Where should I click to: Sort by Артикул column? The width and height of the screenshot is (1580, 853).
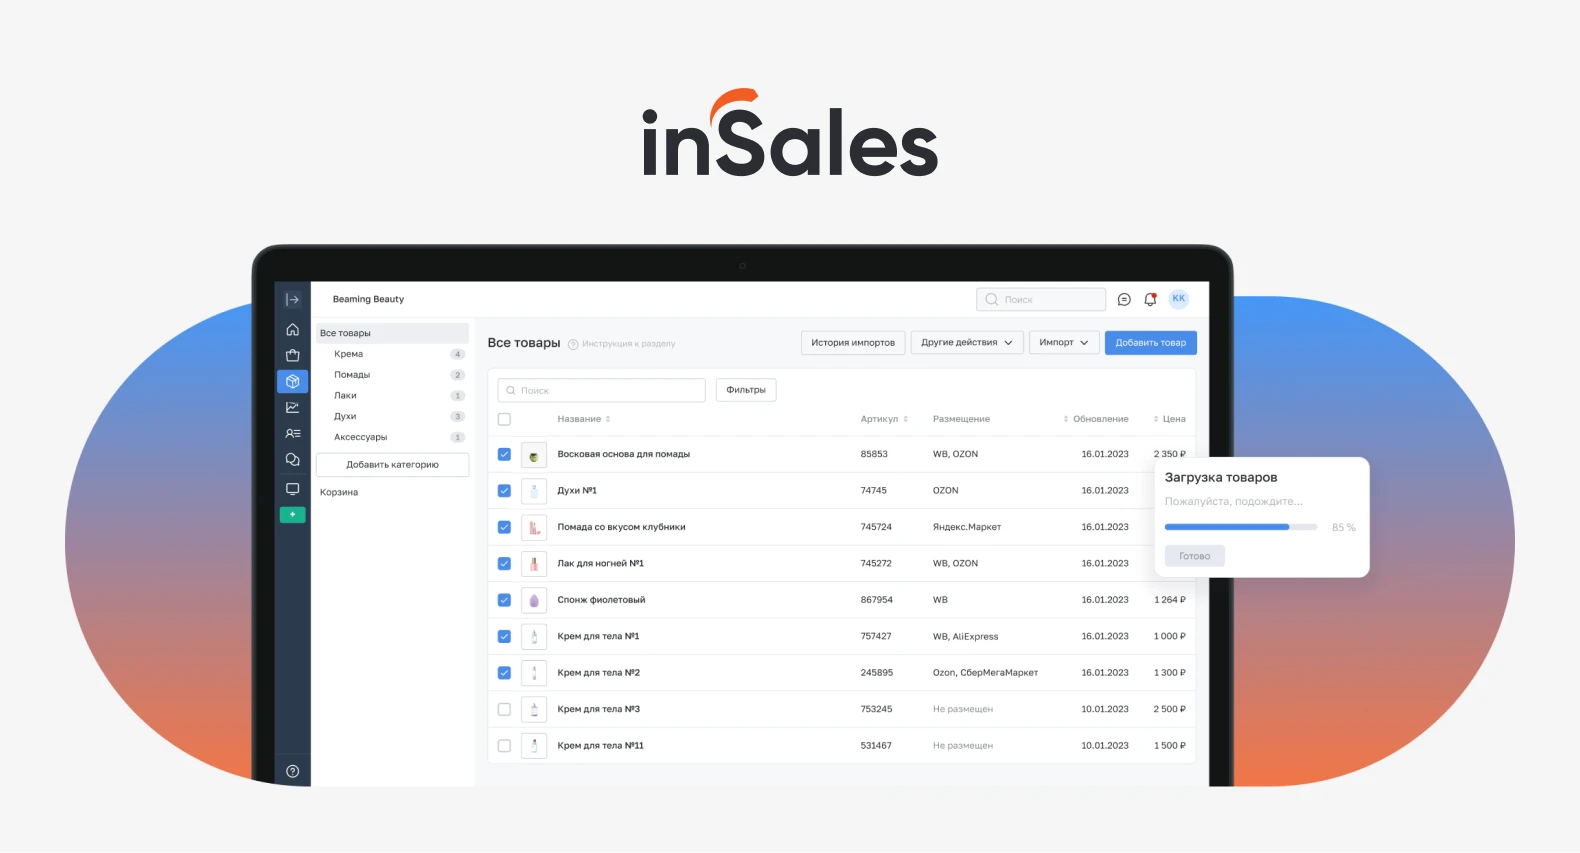[x=884, y=419]
